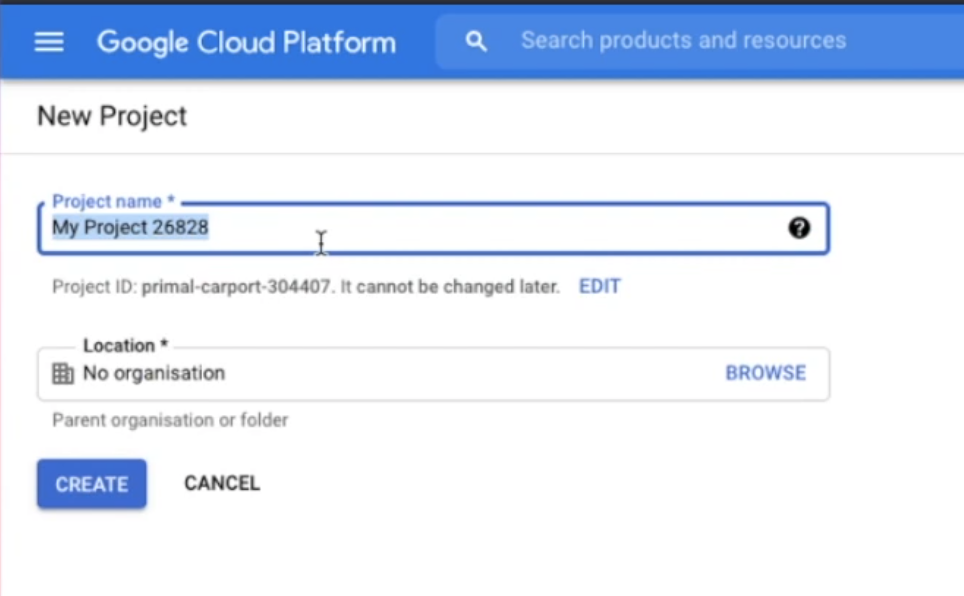This screenshot has width=964, height=596.
Task: Cancel the new project creation
Action: [222, 484]
